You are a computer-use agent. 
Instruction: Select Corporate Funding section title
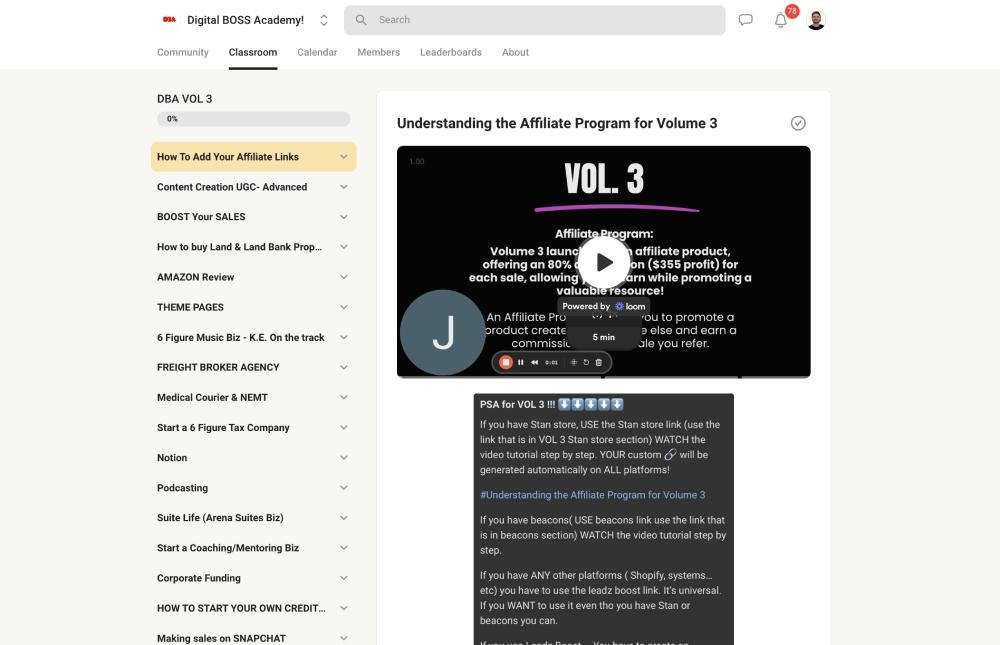click(199, 578)
